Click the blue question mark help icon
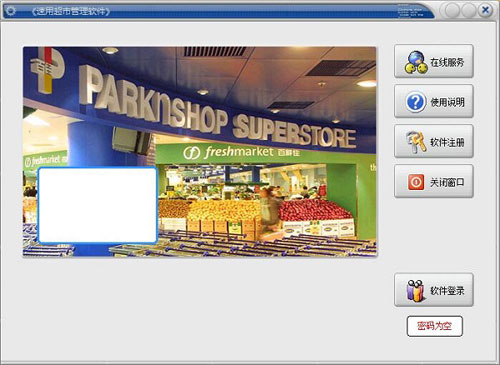 415,102
